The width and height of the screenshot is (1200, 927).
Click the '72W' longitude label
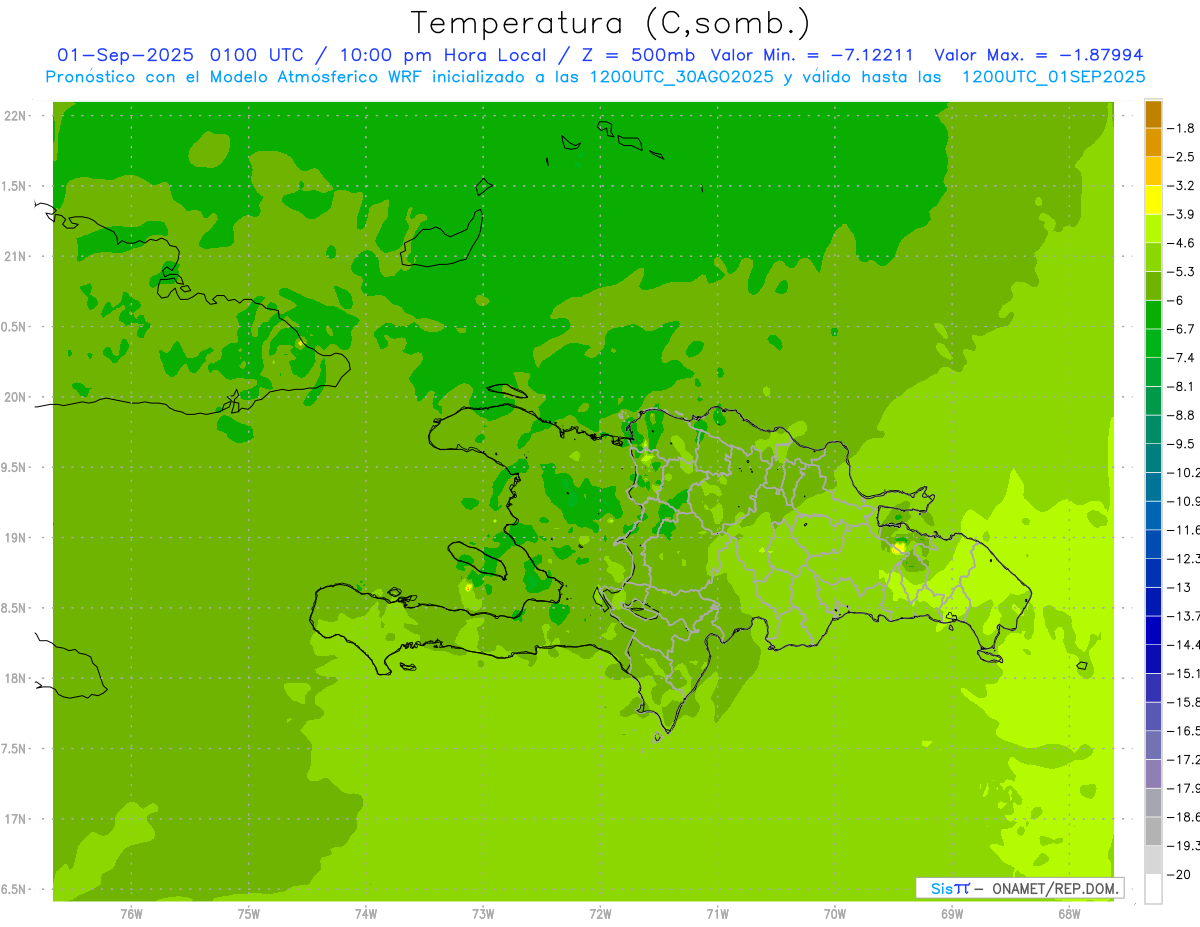click(600, 914)
